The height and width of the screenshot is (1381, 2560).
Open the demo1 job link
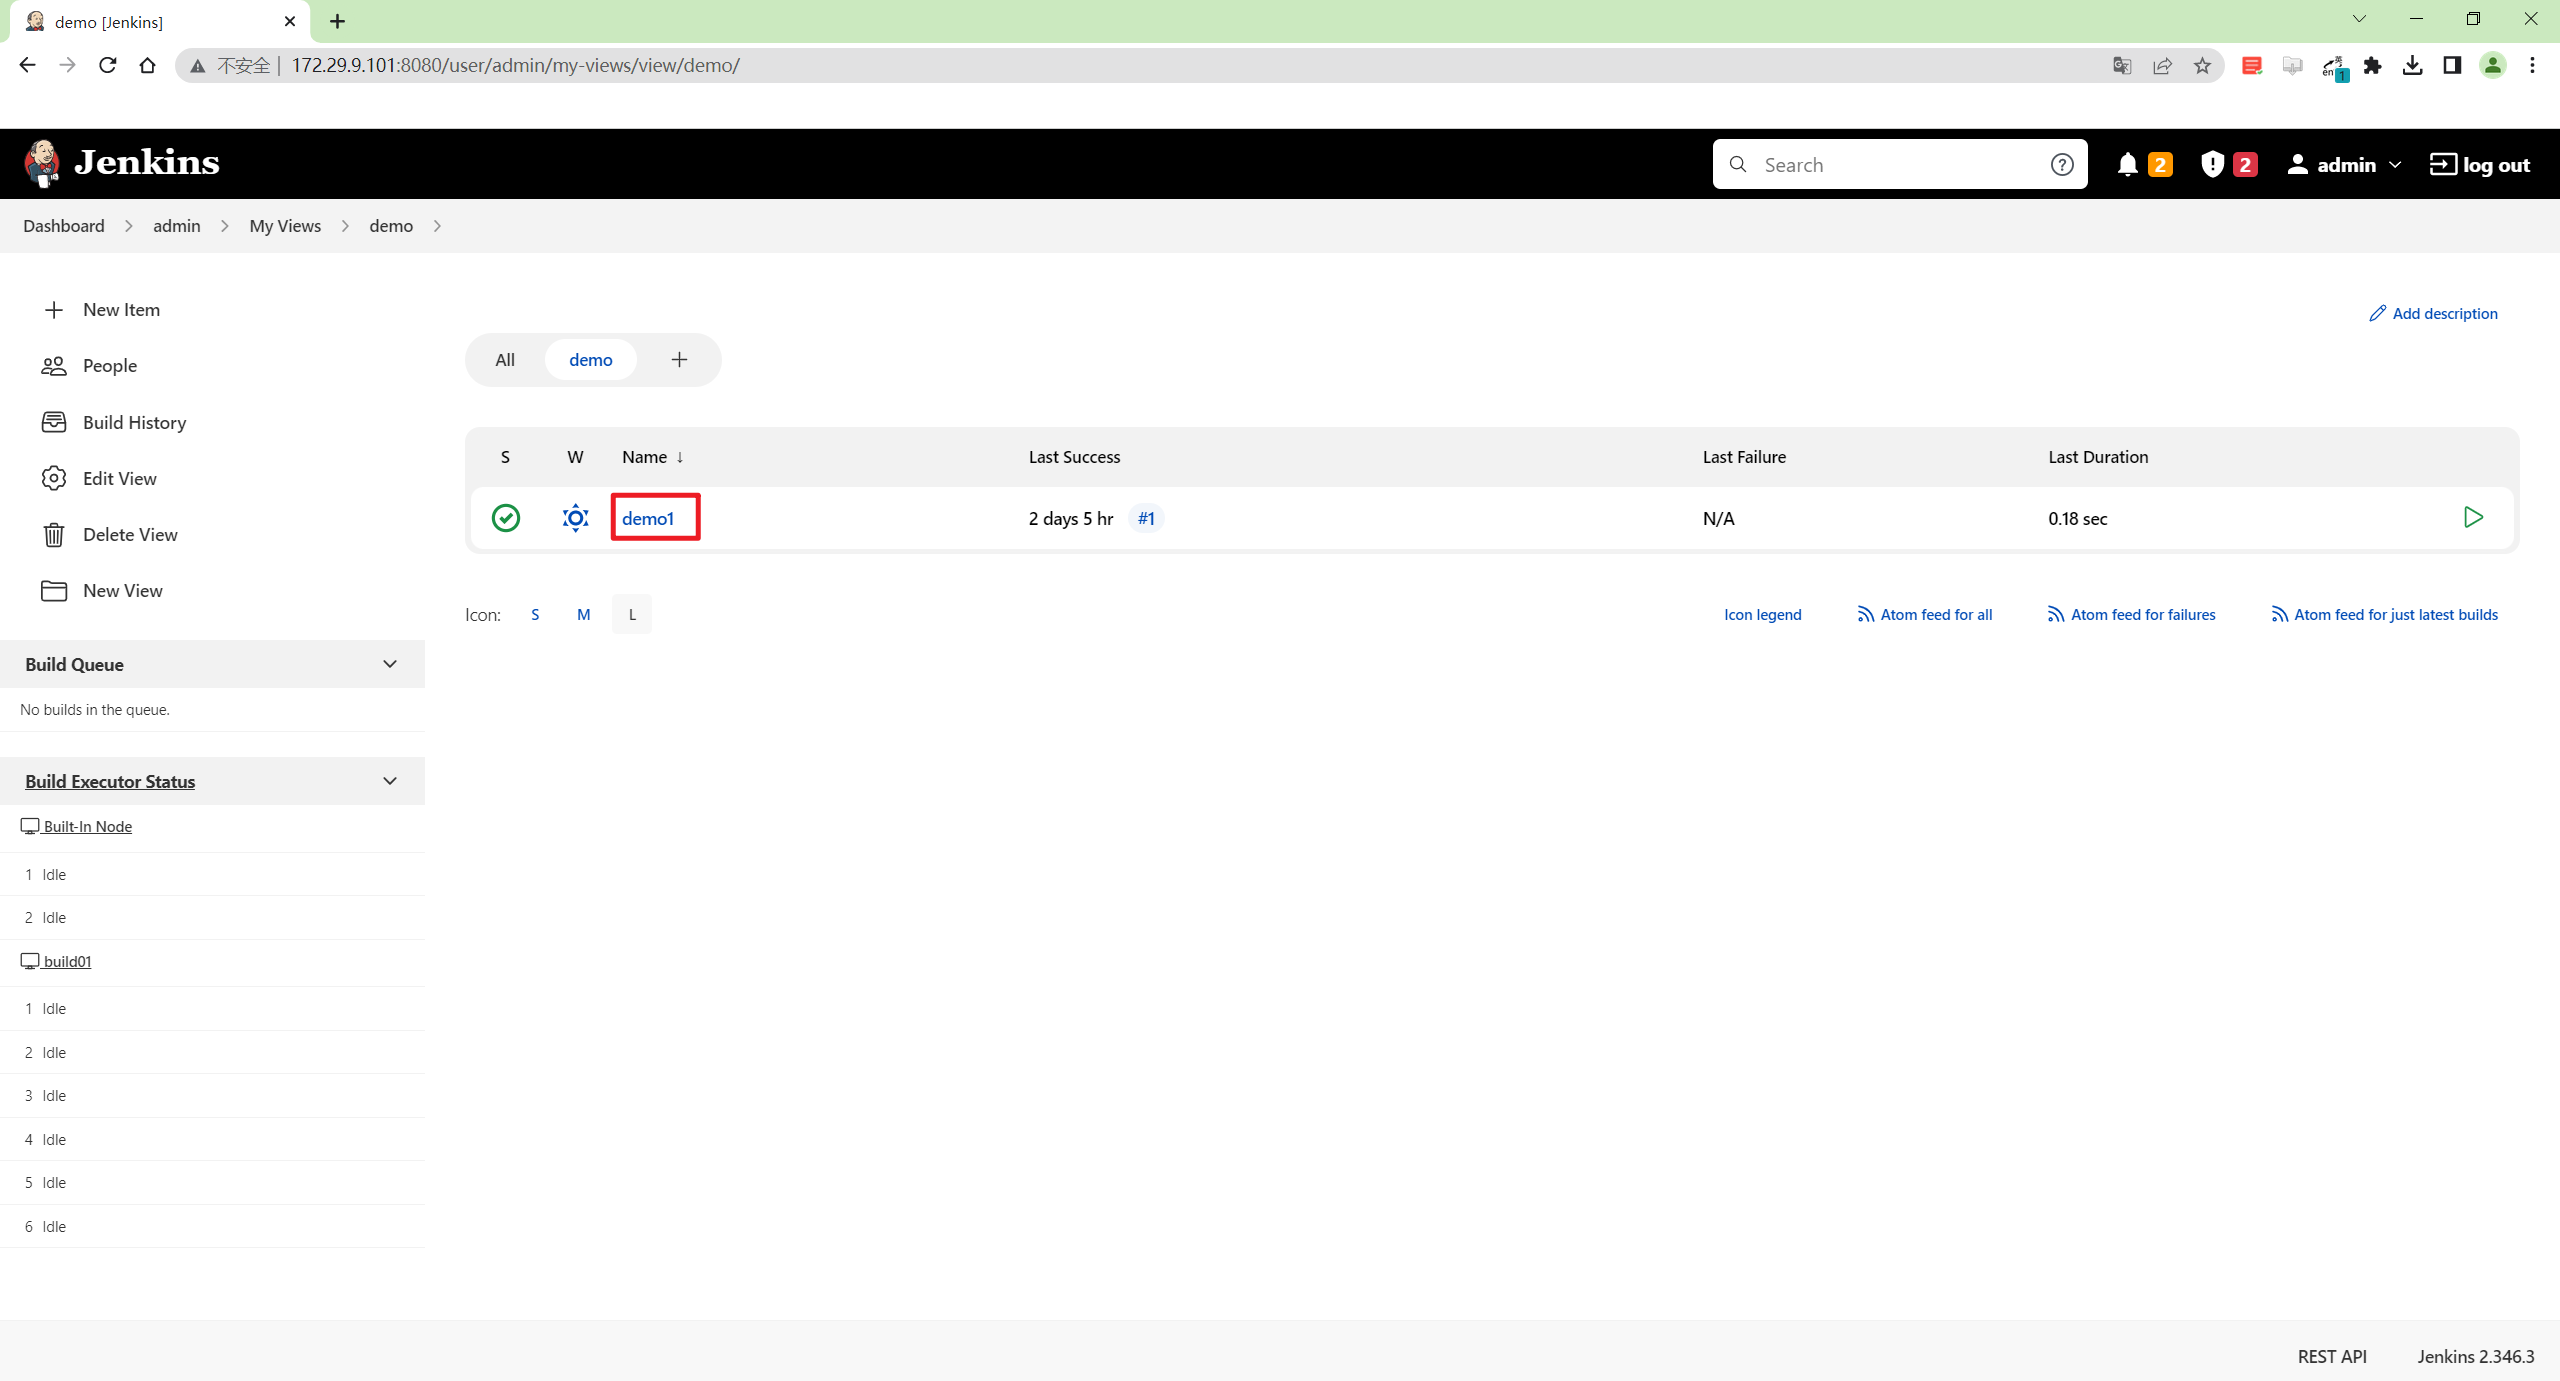pos(648,518)
